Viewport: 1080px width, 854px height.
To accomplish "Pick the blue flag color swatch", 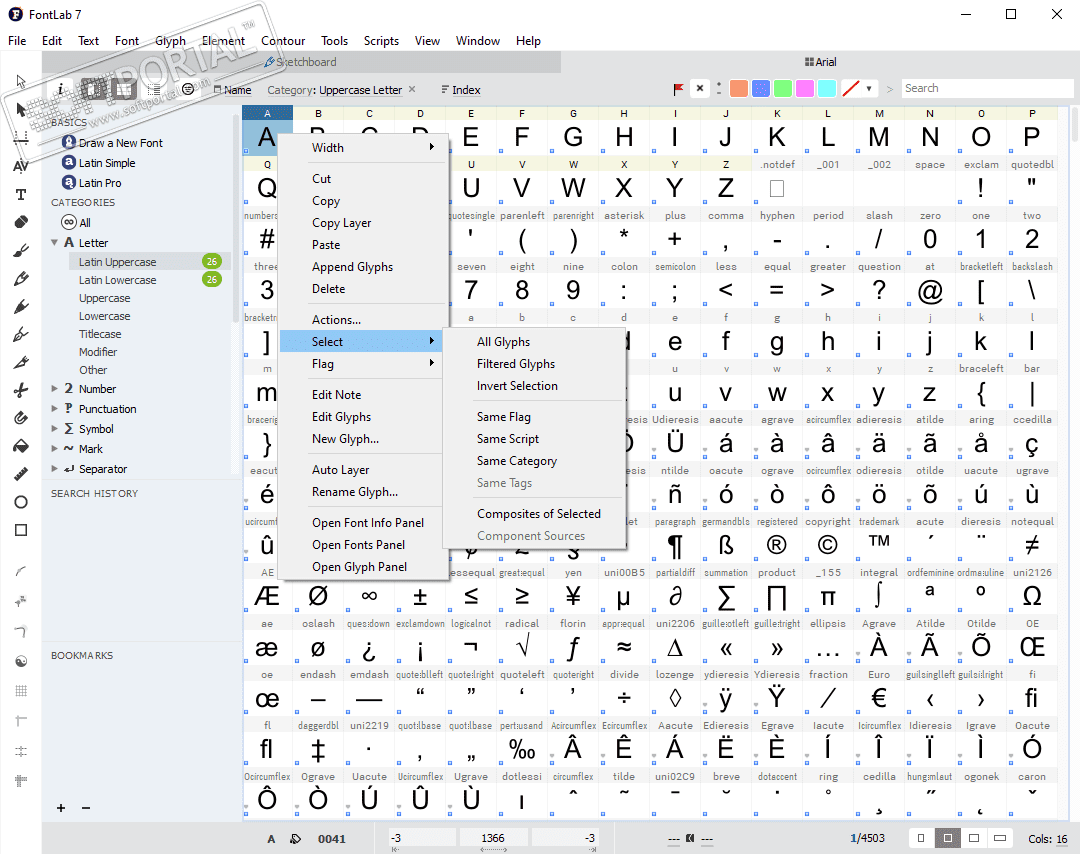I will [761, 88].
